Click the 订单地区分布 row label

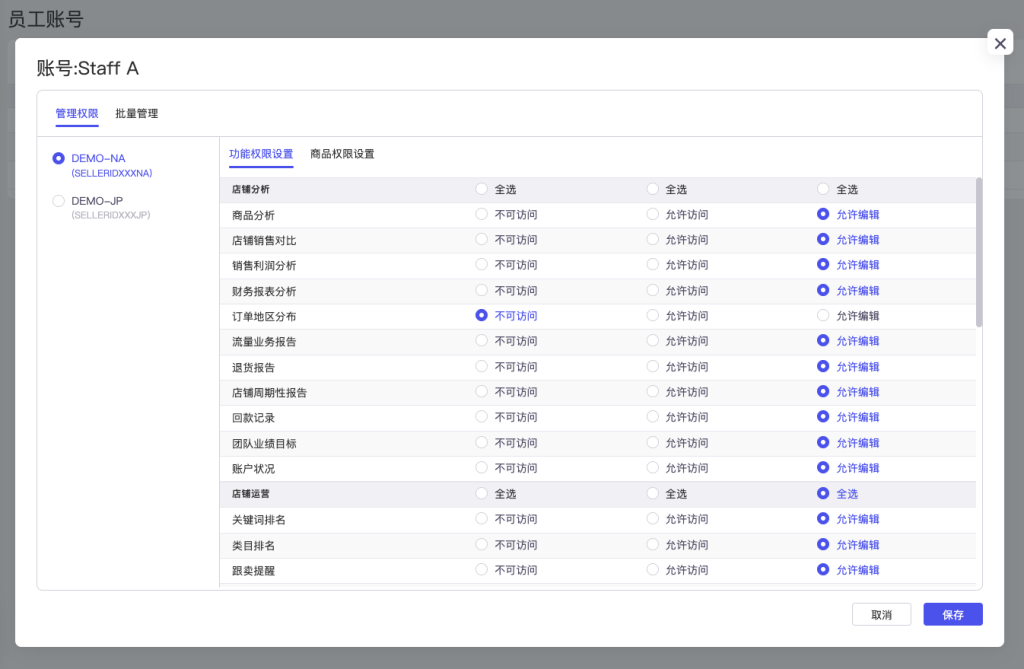[x=264, y=316]
